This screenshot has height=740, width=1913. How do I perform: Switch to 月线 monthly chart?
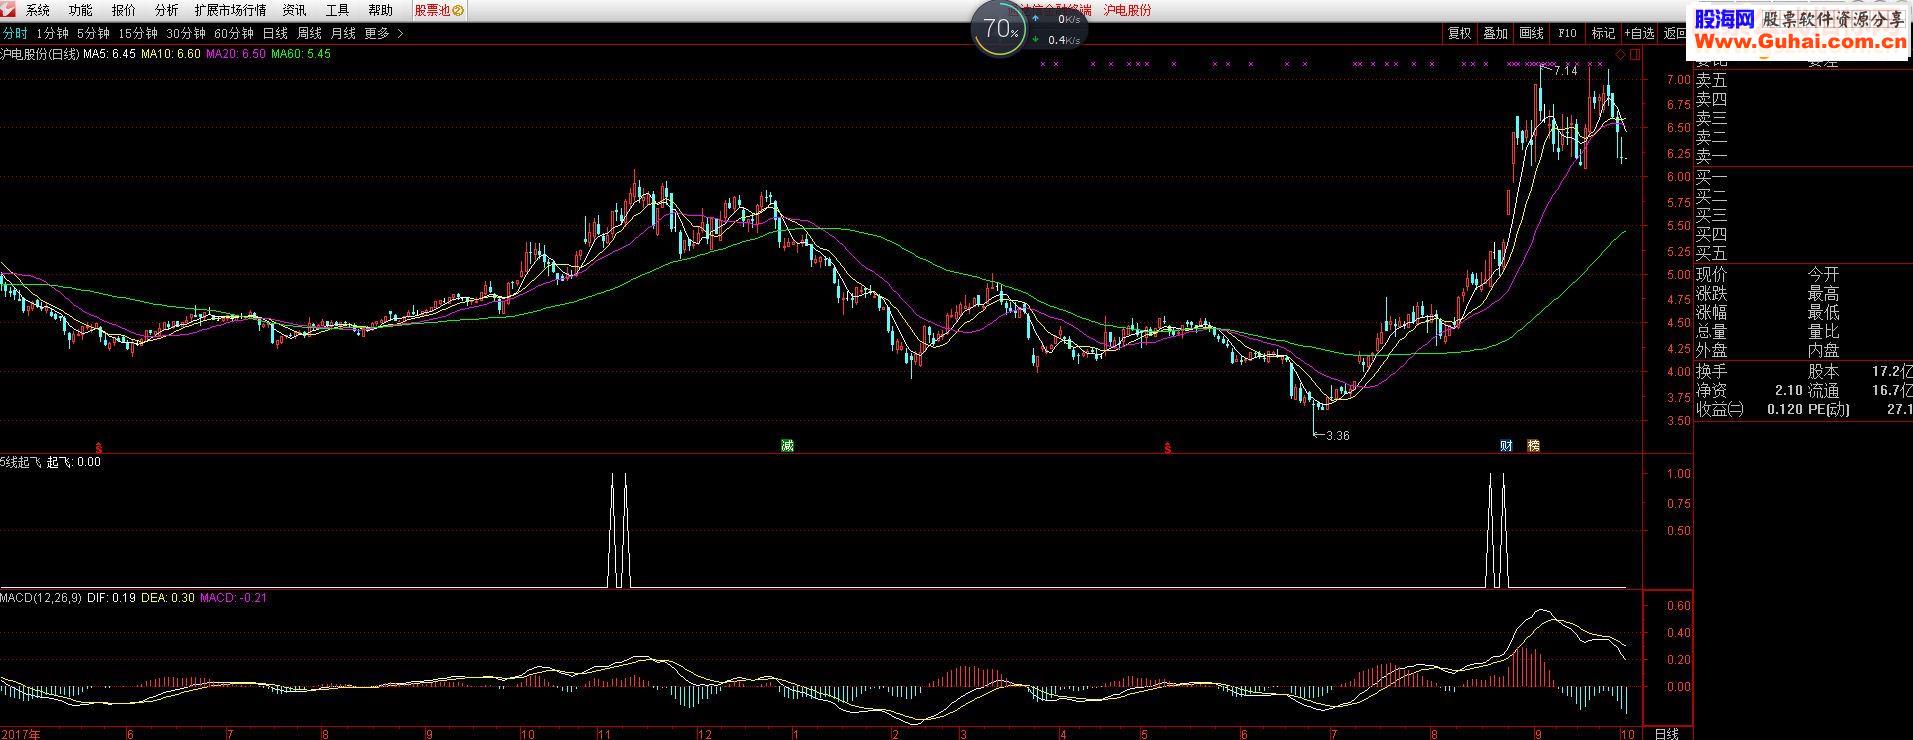tap(343, 33)
